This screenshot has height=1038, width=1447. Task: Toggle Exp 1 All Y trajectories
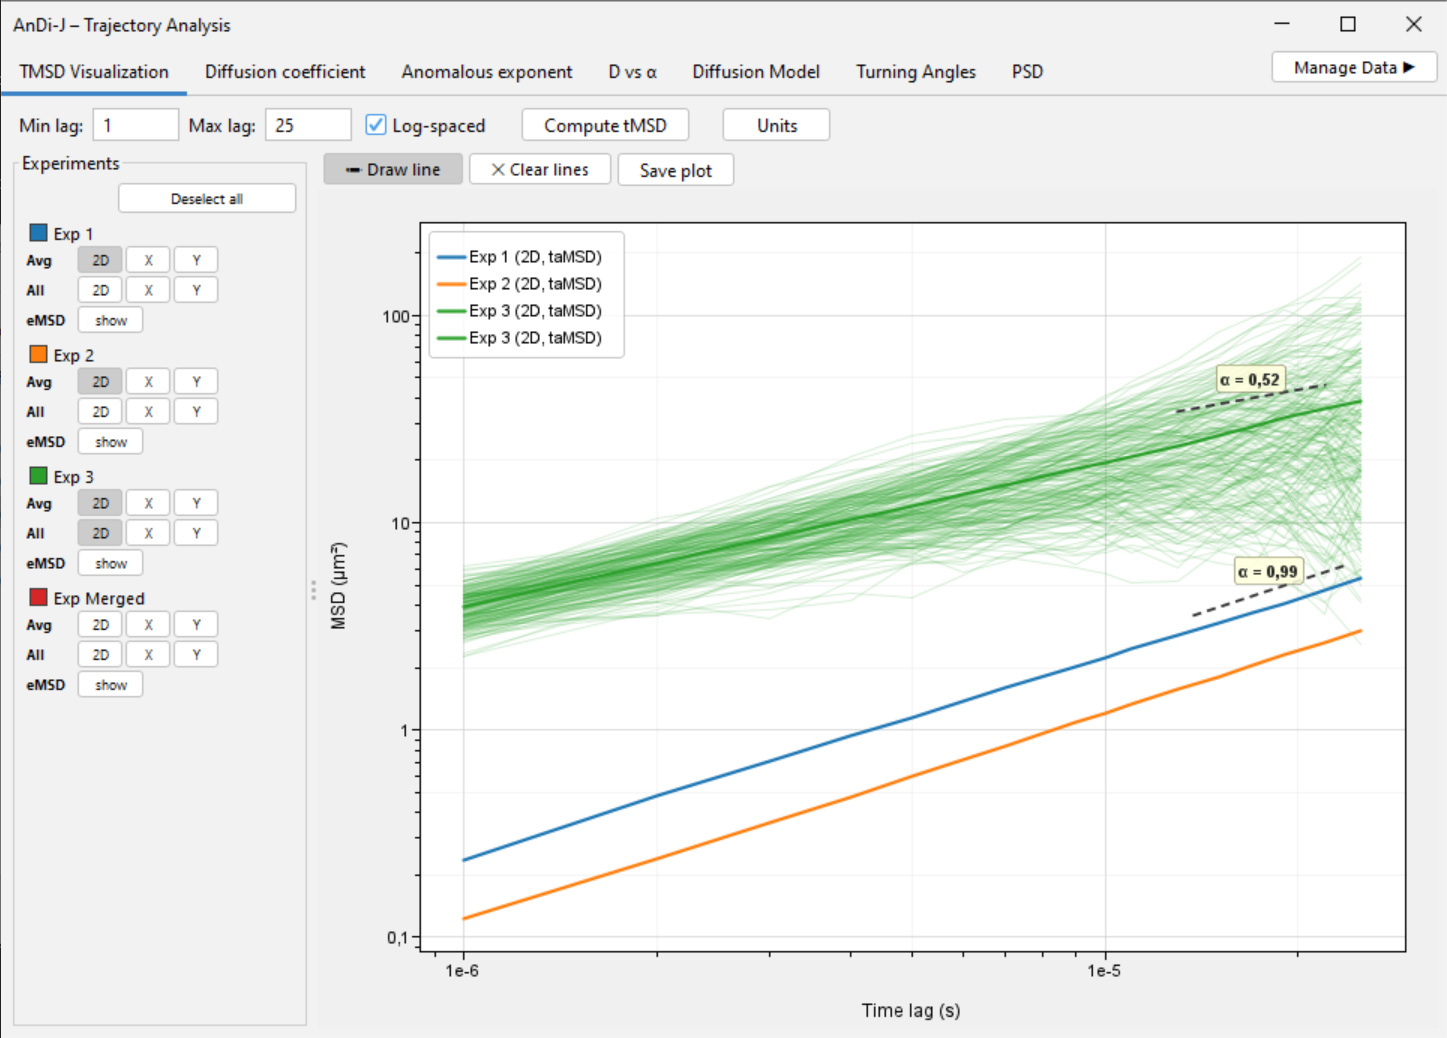tap(196, 290)
